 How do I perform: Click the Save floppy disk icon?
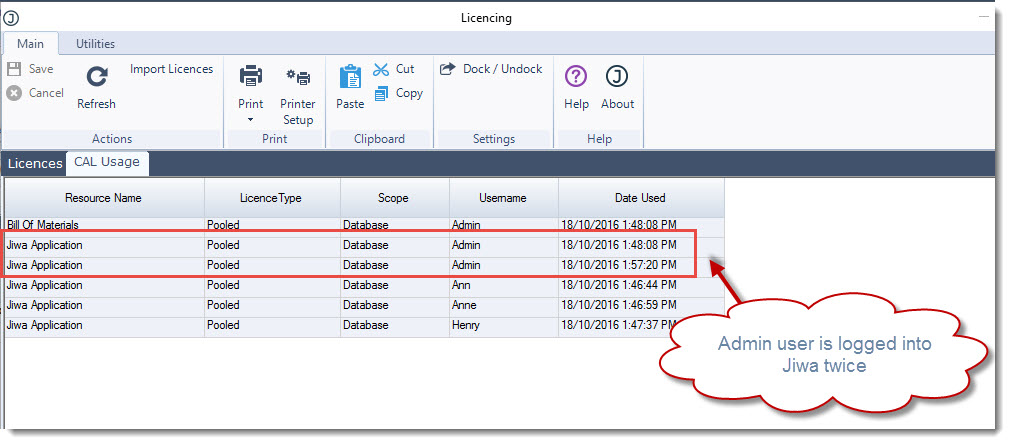pos(14,69)
